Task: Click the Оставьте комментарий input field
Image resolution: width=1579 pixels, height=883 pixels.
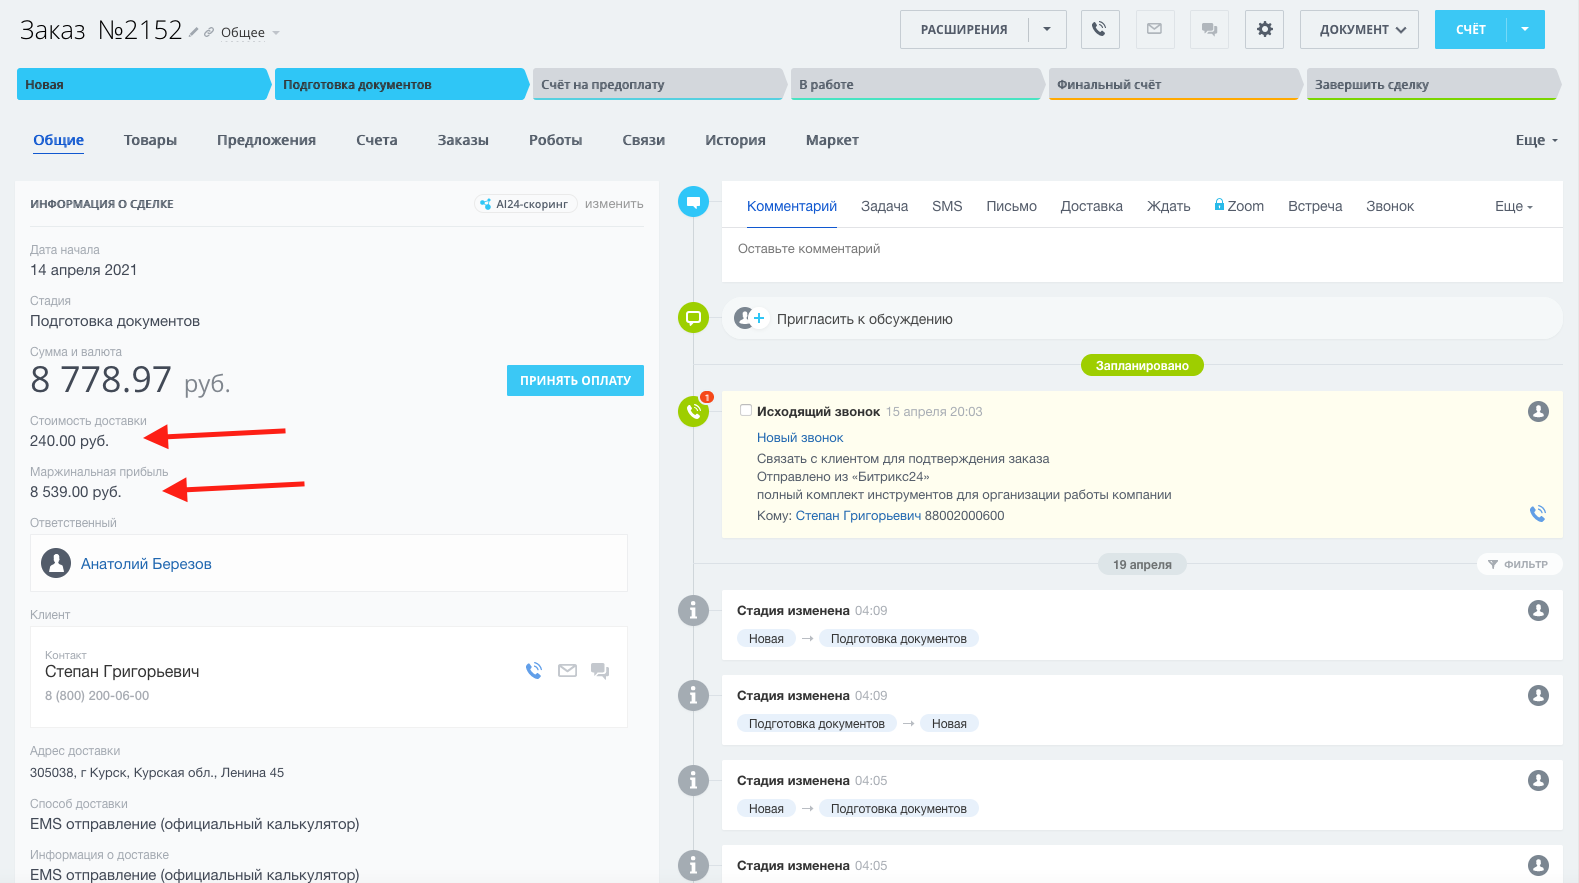Action: coord(1142,254)
